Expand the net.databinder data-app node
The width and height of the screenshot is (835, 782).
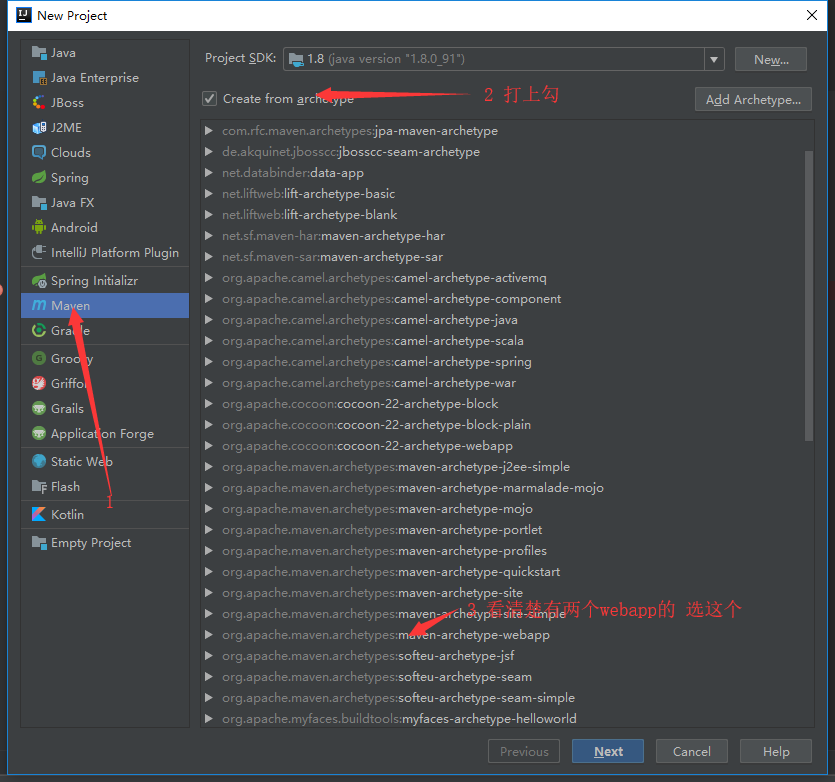[209, 173]
